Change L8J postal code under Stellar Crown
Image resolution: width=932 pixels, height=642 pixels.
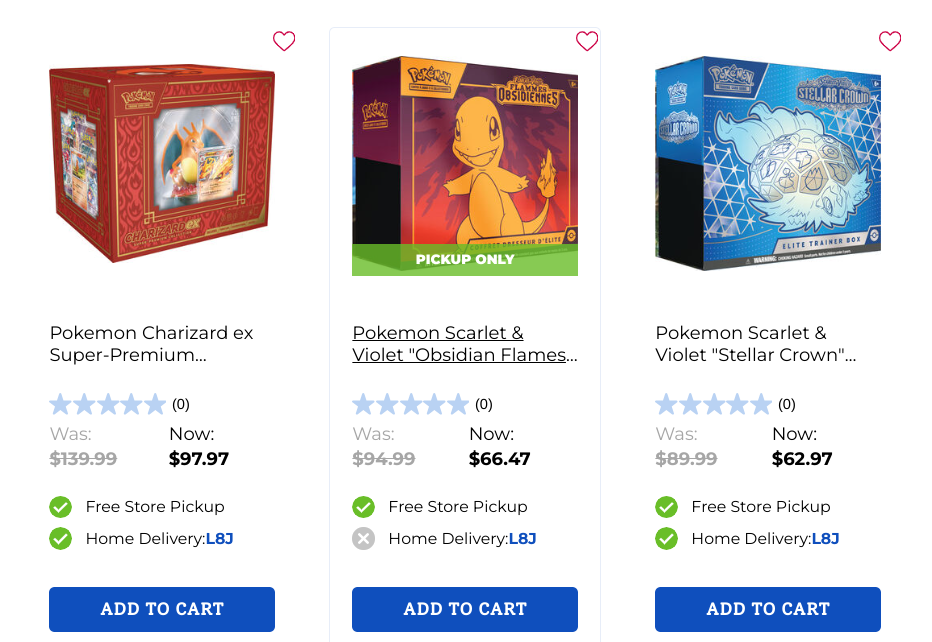[x=825, y=539]
